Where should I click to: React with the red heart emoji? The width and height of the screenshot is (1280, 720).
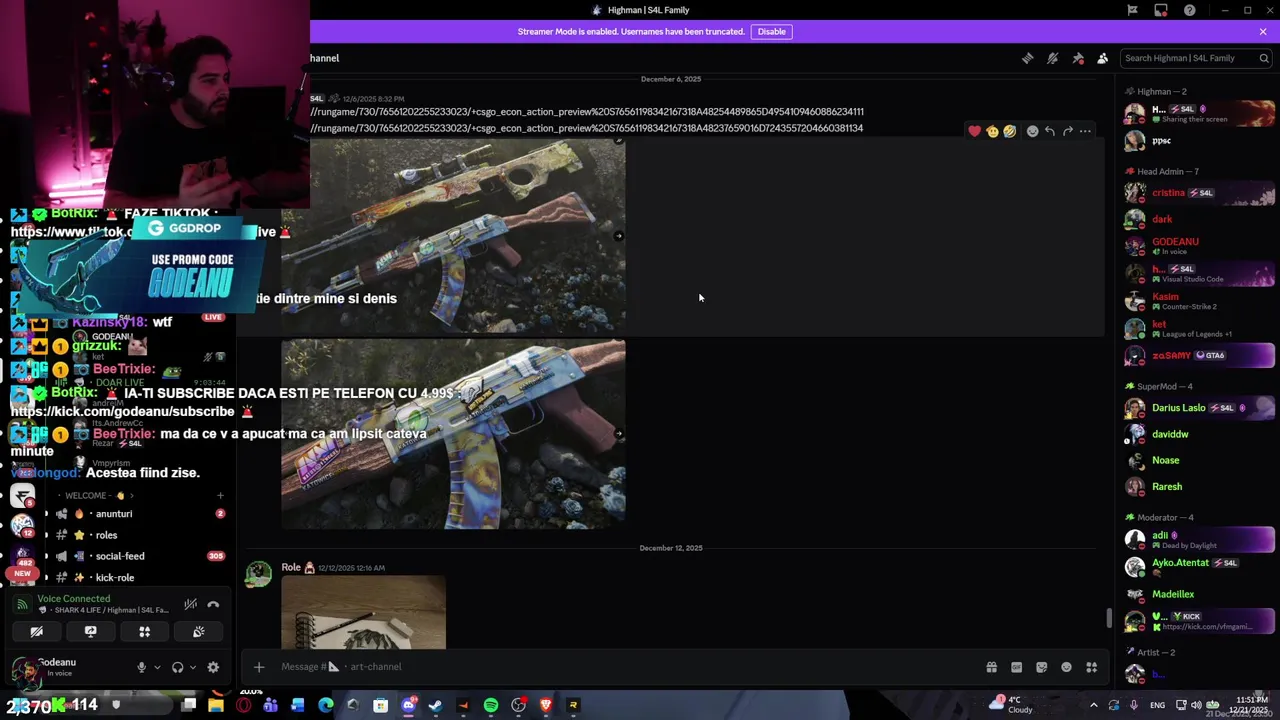point(974,131)
